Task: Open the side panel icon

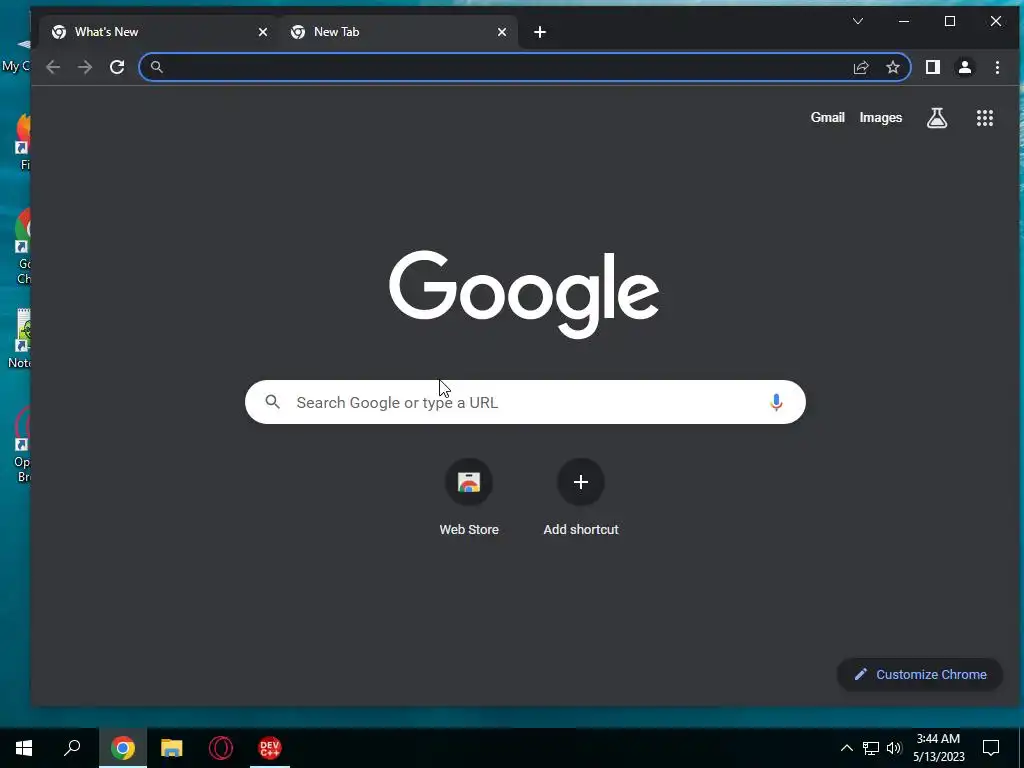Action: [933, 67]
